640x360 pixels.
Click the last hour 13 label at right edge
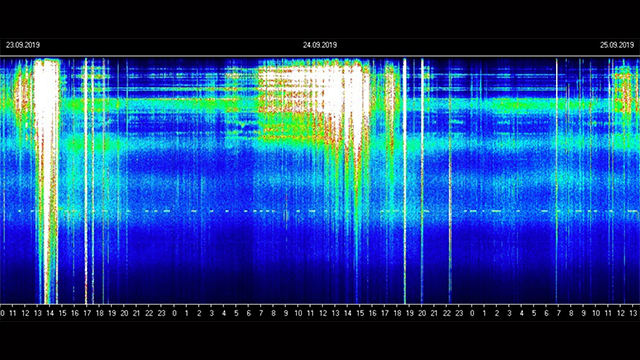pyautogui.click(x=633, y=313)
